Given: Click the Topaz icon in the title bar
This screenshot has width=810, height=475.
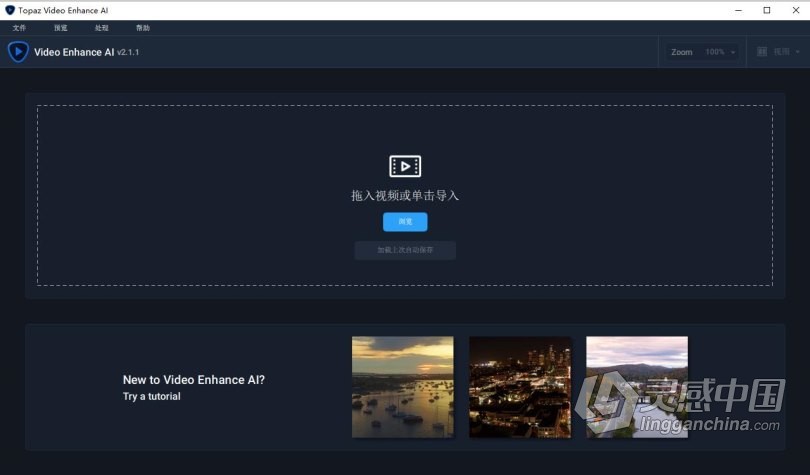Looking at the screenshot, I should click(x=10, y=10).
